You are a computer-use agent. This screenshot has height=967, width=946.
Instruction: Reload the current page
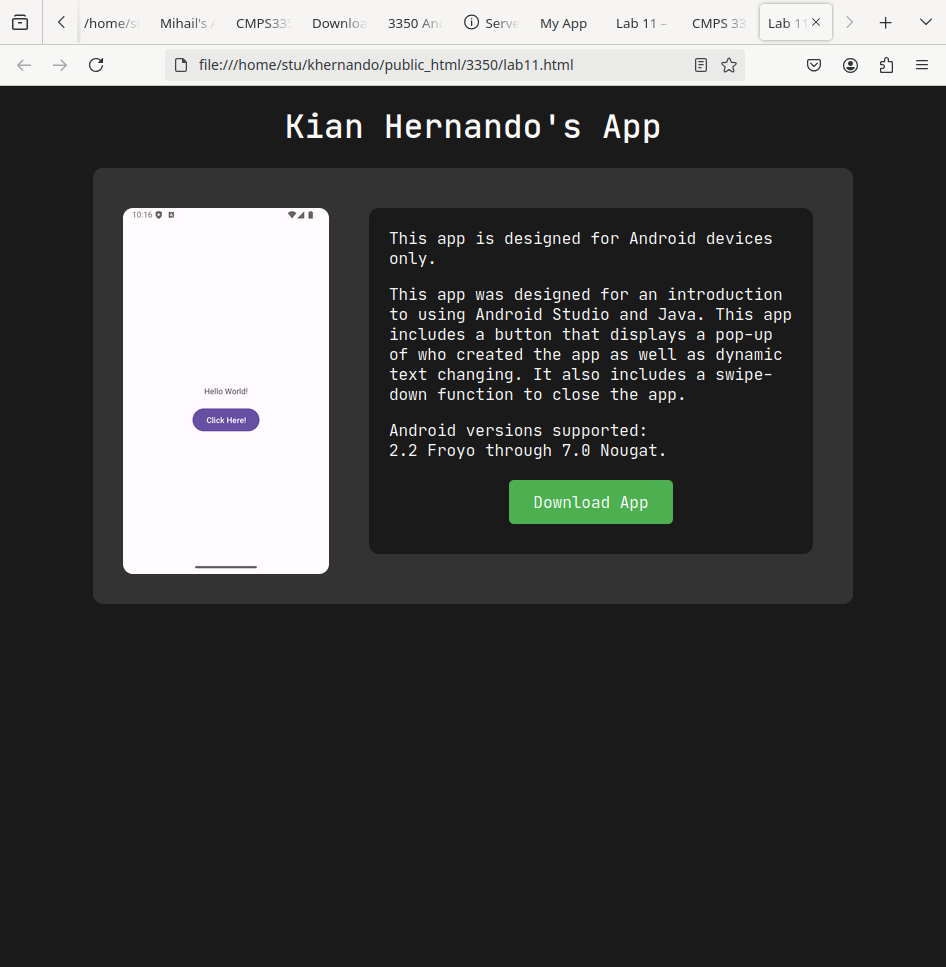pyautogui.click(x=96, y=65)
